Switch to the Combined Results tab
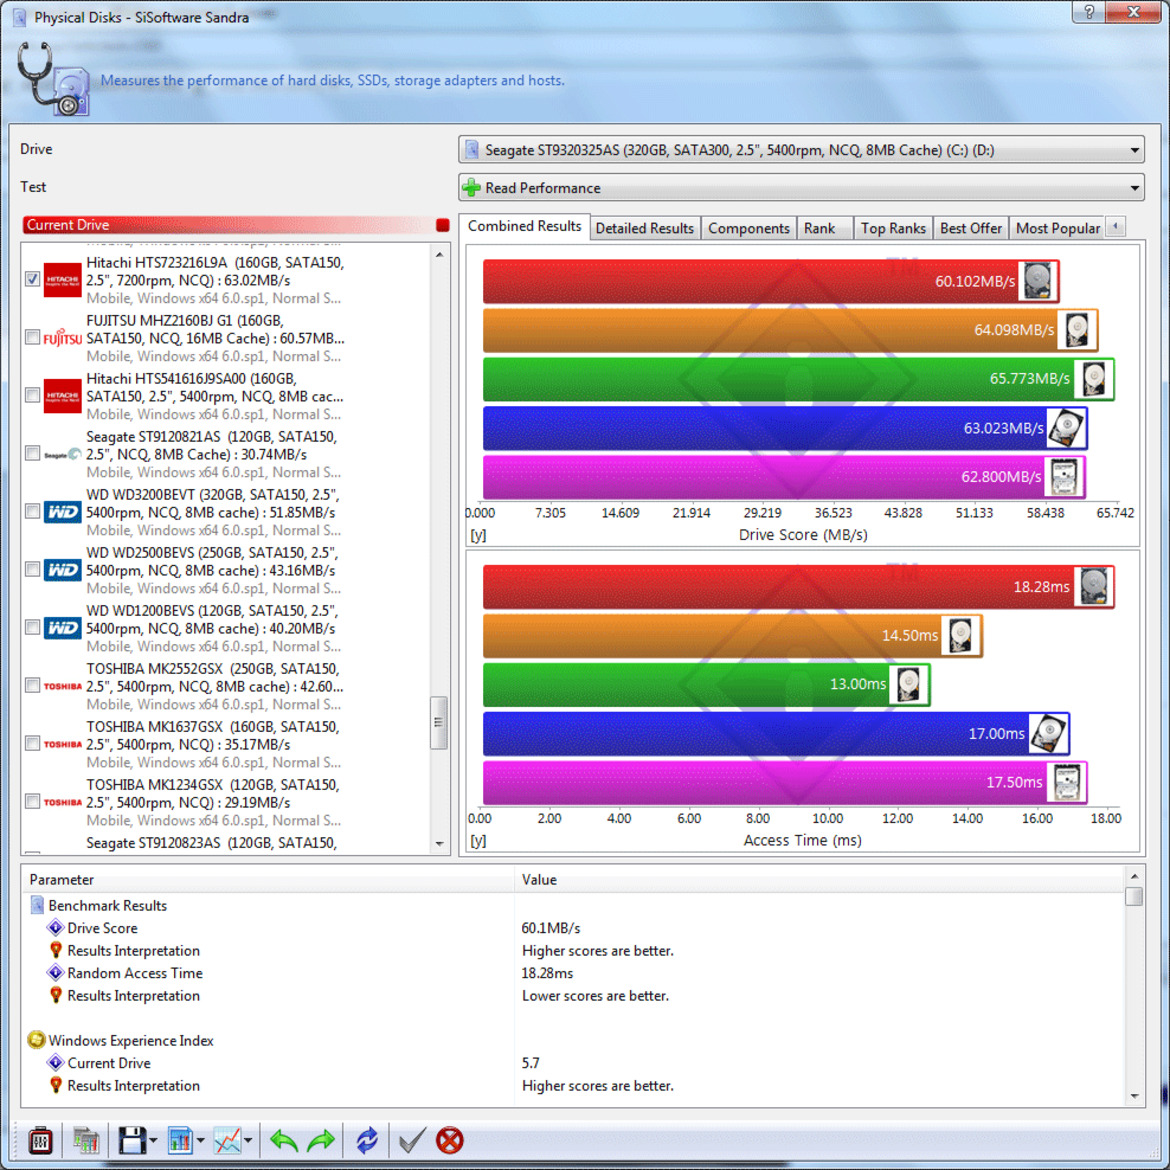 [524, 226]
